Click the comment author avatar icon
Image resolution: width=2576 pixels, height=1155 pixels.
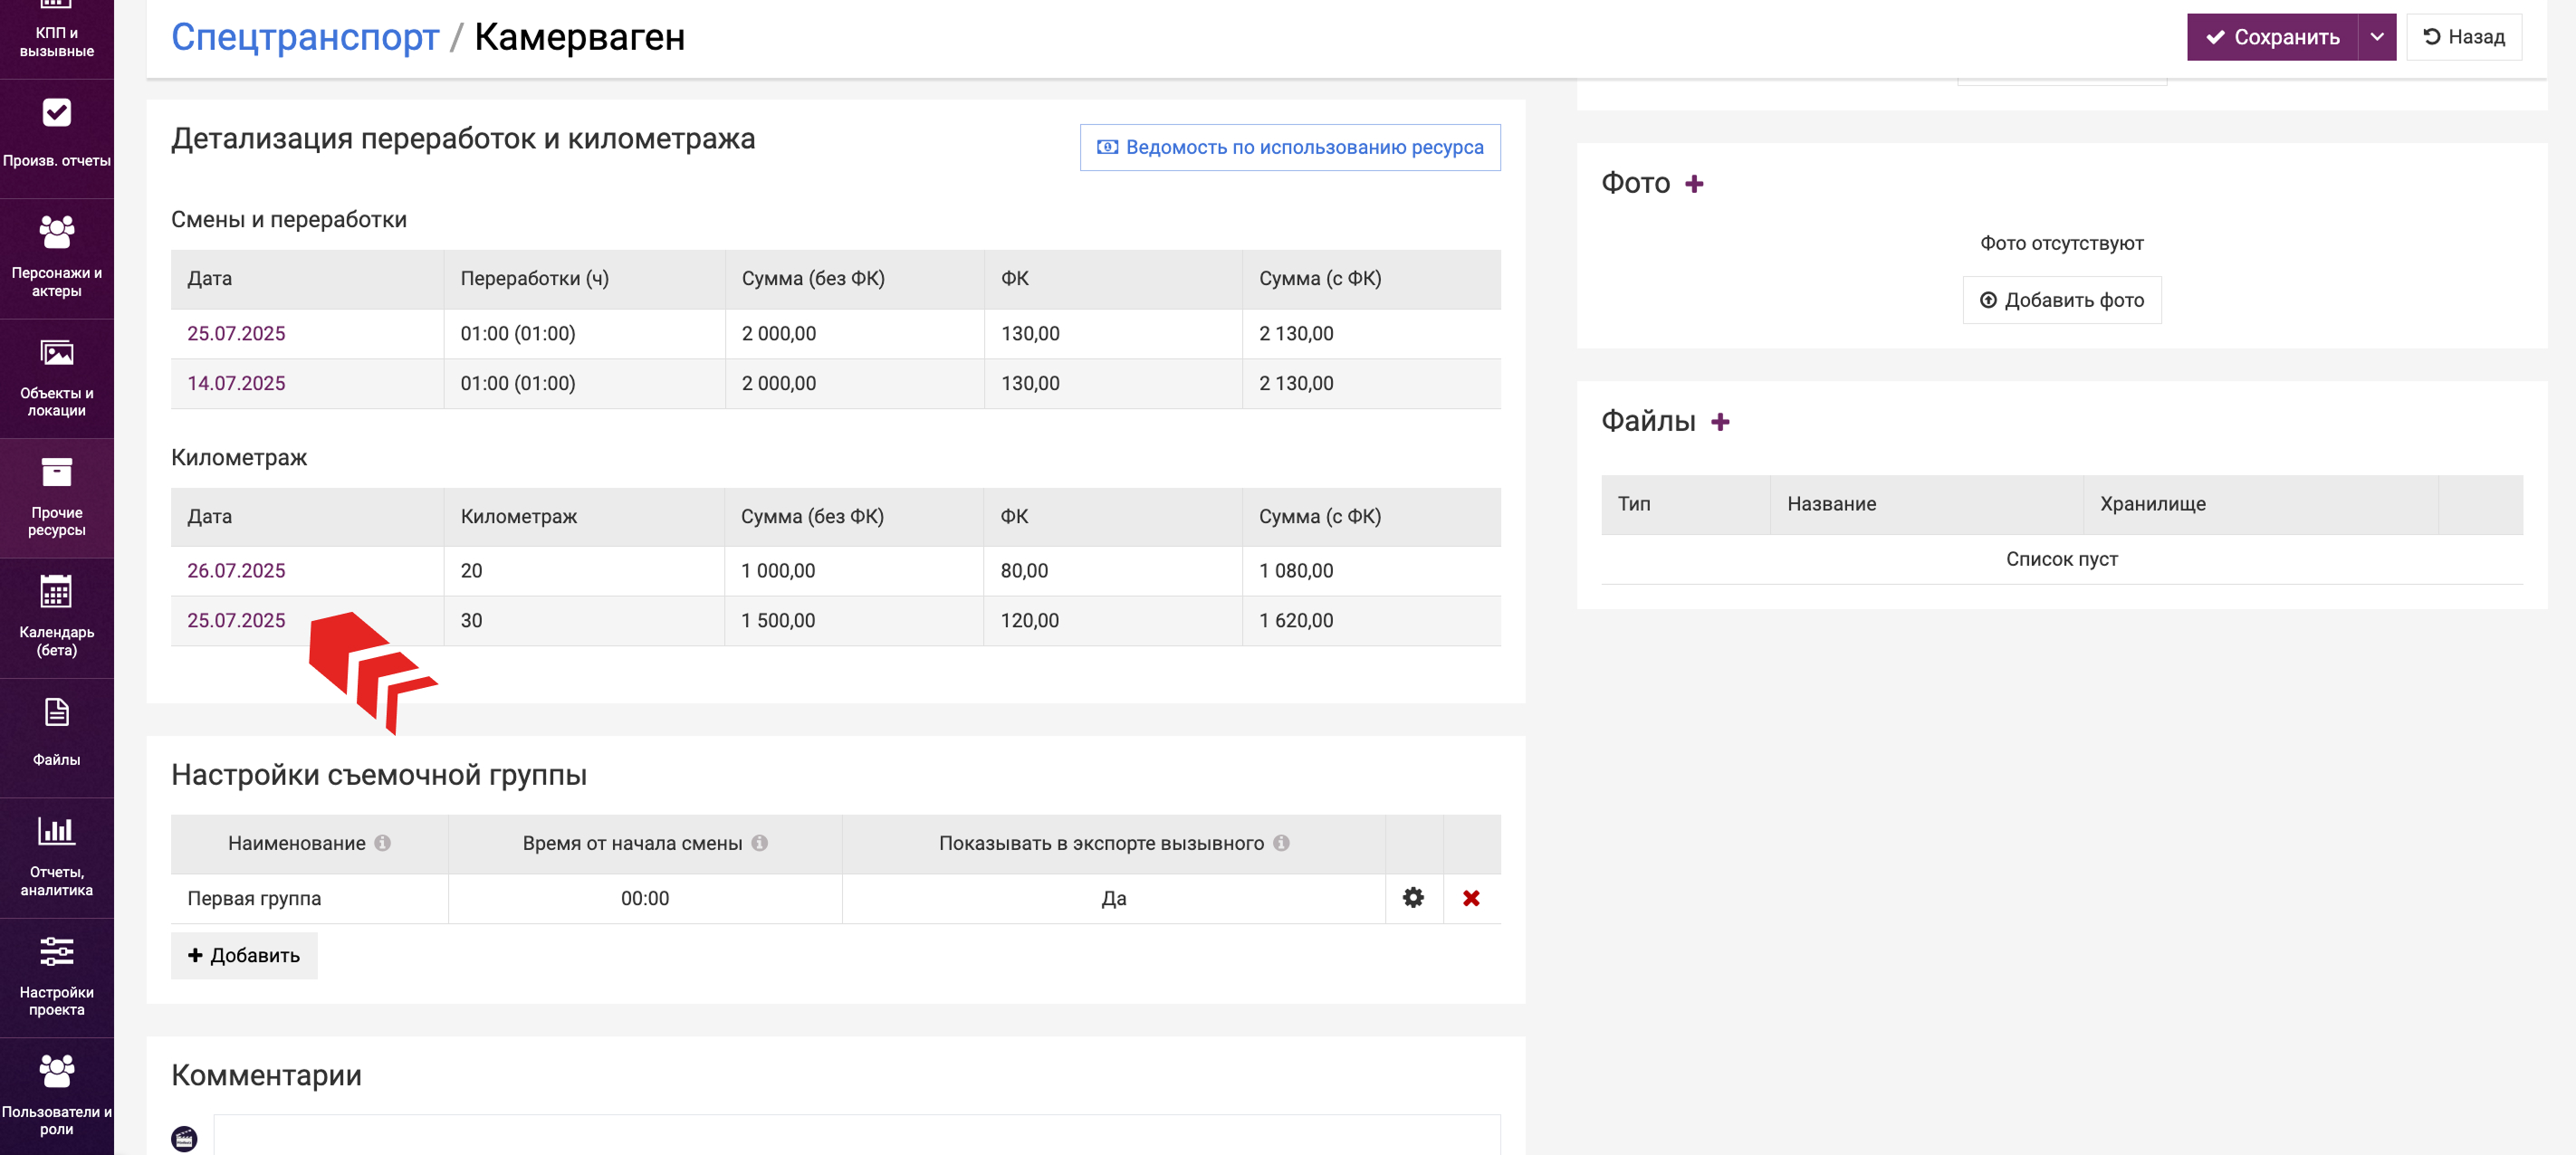click(184, 1139)
